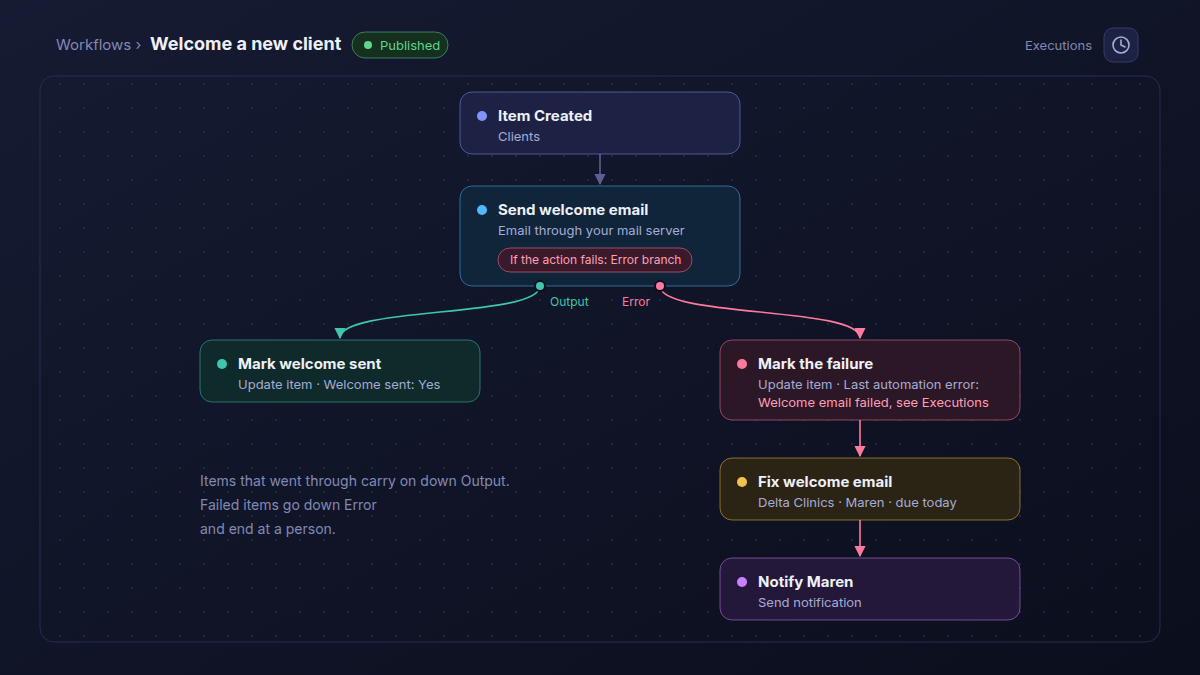Click 'Update item · Welcome sent: Yes' text
The width and height of the screenshot is (1200, 675).
click(x=339, y=385)
